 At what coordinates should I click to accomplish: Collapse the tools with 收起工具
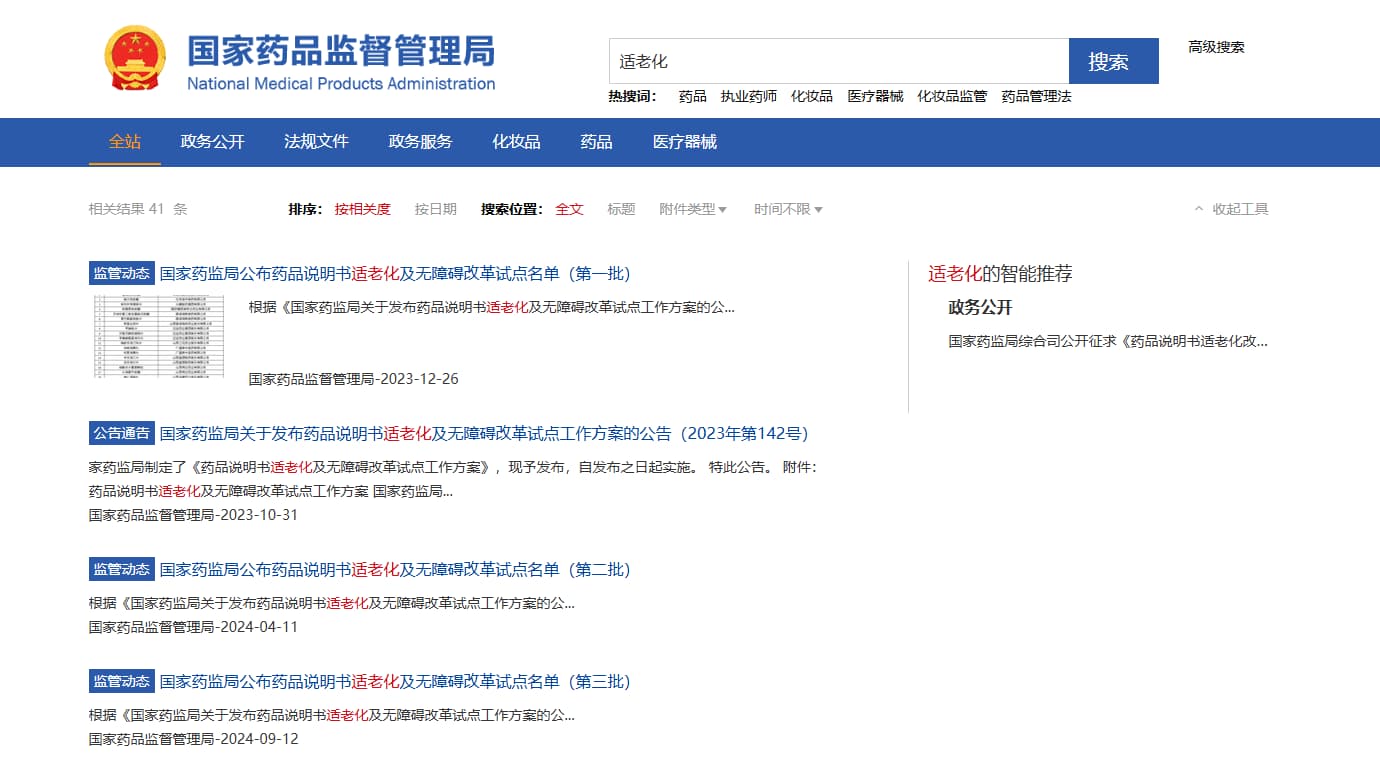point(1232,209)
